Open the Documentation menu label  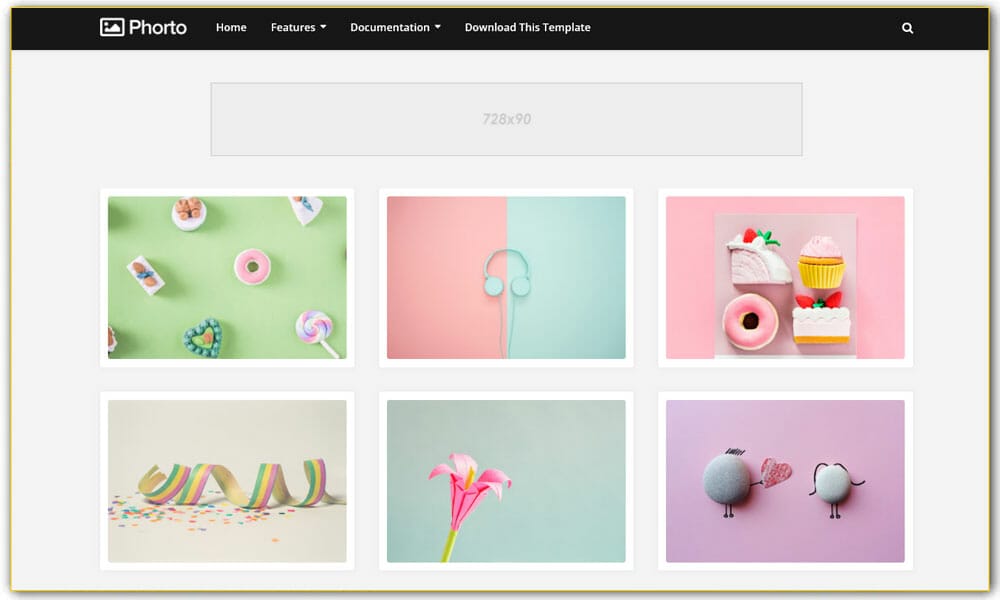(390, 27)
